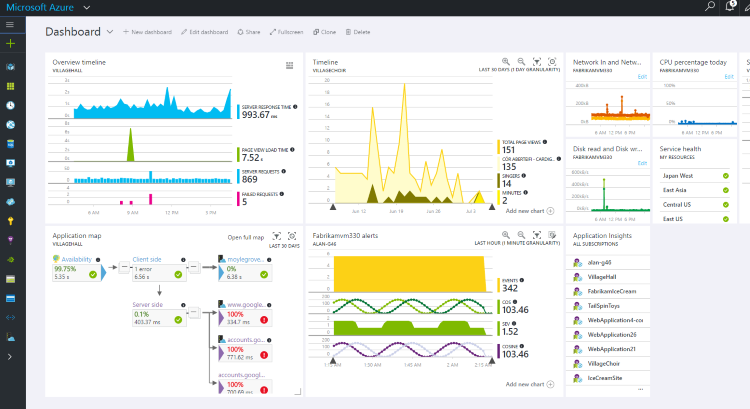The width and height of the screenshot is (750, 409).
Task: Click the ellipsis below the Application Insights list
Action: tap(640, 389)
